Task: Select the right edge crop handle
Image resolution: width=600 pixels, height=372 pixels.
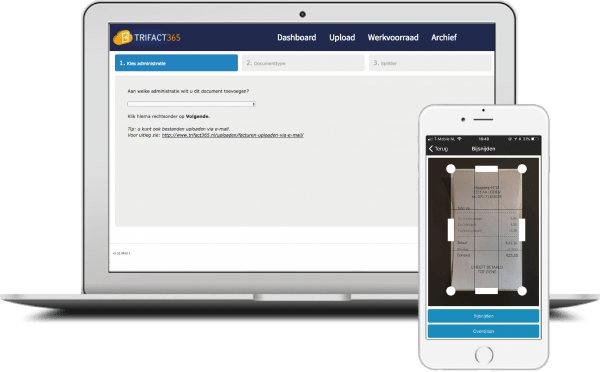Action: [x=522, y=230]
